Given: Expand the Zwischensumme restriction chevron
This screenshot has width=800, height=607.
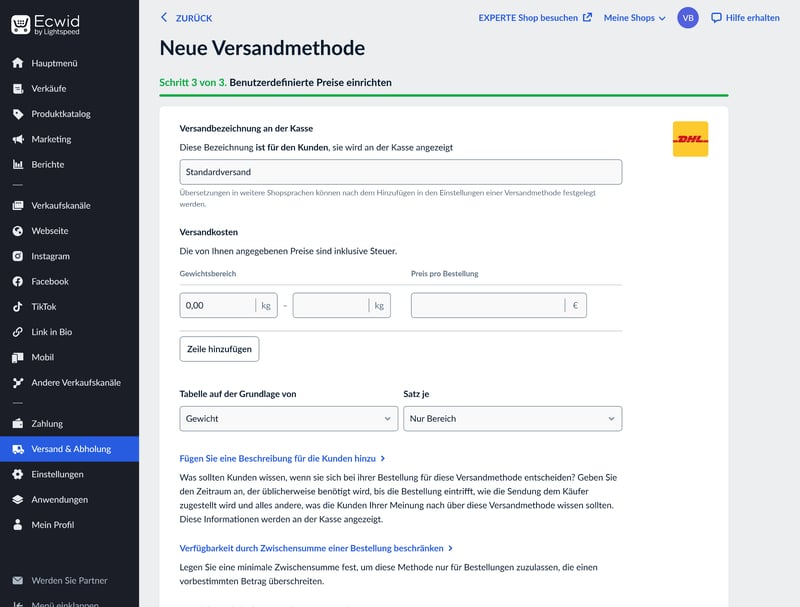Looking at the screenshot, I should point(451,548).
